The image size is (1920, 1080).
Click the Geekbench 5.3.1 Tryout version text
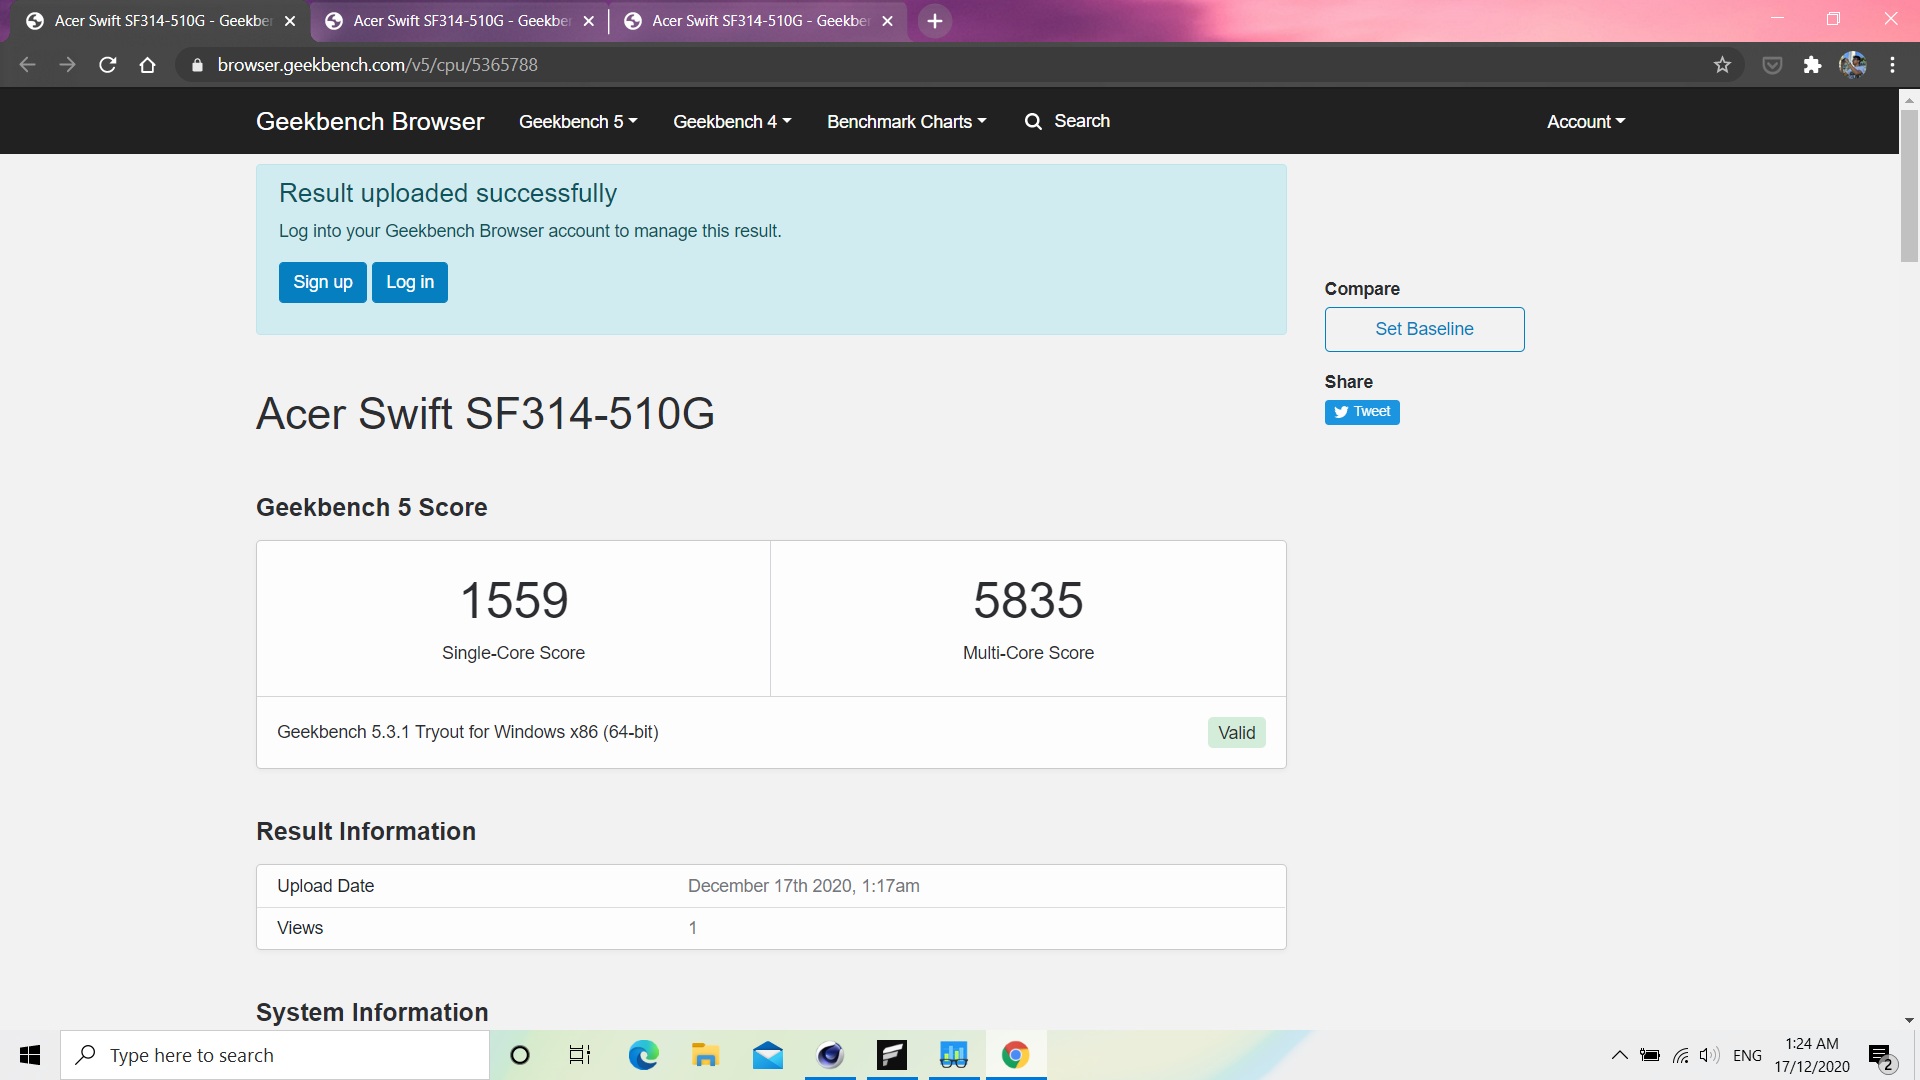coord(467,732)
